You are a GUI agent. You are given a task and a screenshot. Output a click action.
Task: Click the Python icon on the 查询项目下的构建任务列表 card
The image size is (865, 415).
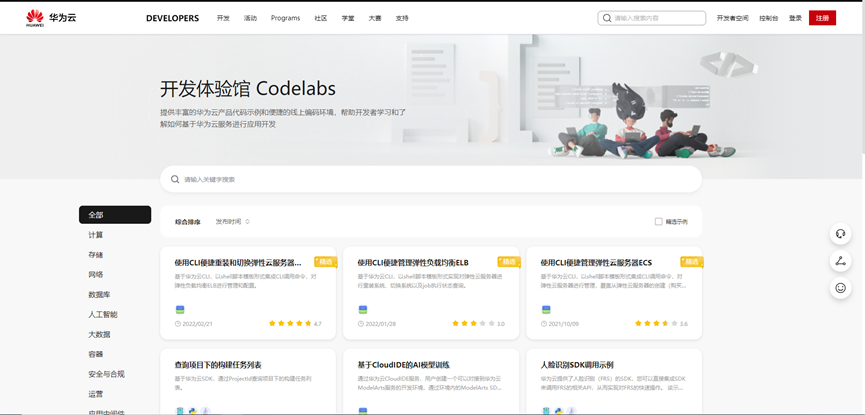tap(192, 411)
